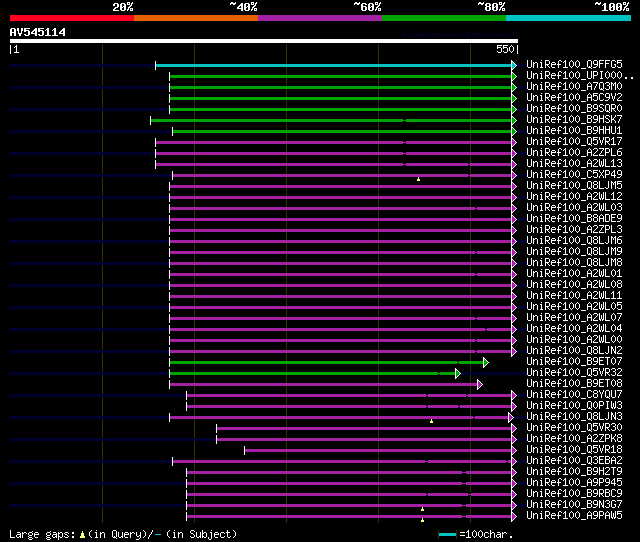
Task: Click the cyan arrowhead ending the Q9FFG5 row
Action: tap(514, 65)
